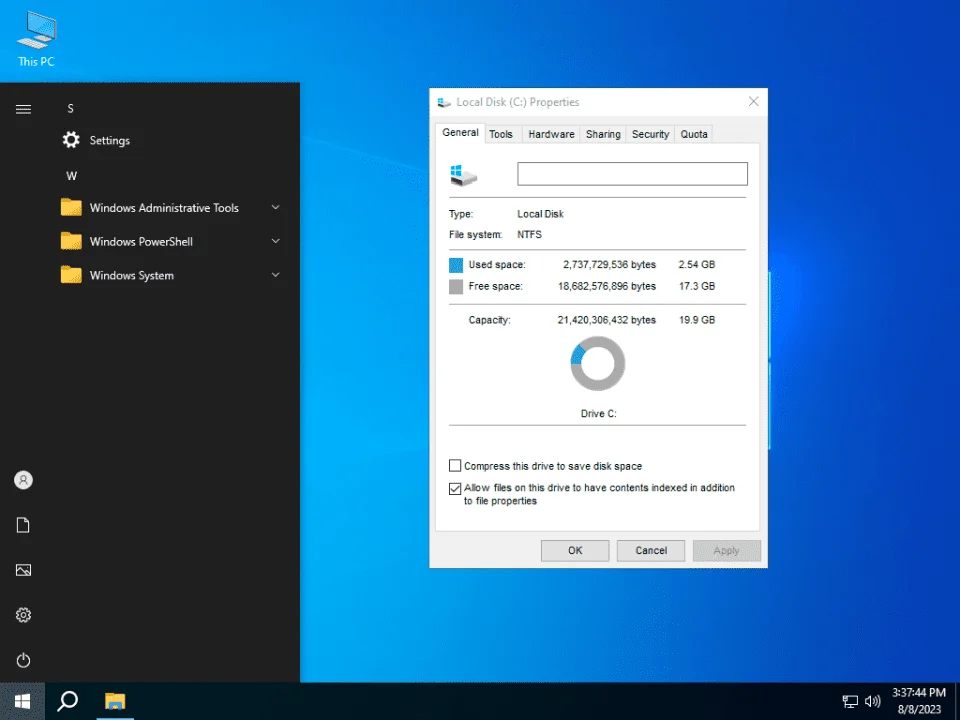Click the OK button
The height and width of the screenshot is (720, 960).
tap(575, 550)
